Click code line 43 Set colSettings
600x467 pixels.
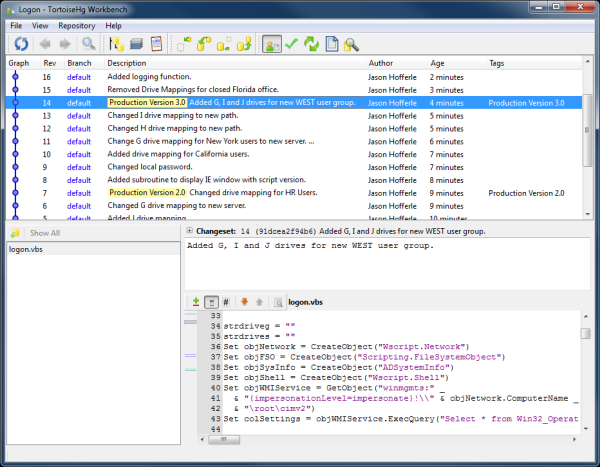tap(401, 419)
